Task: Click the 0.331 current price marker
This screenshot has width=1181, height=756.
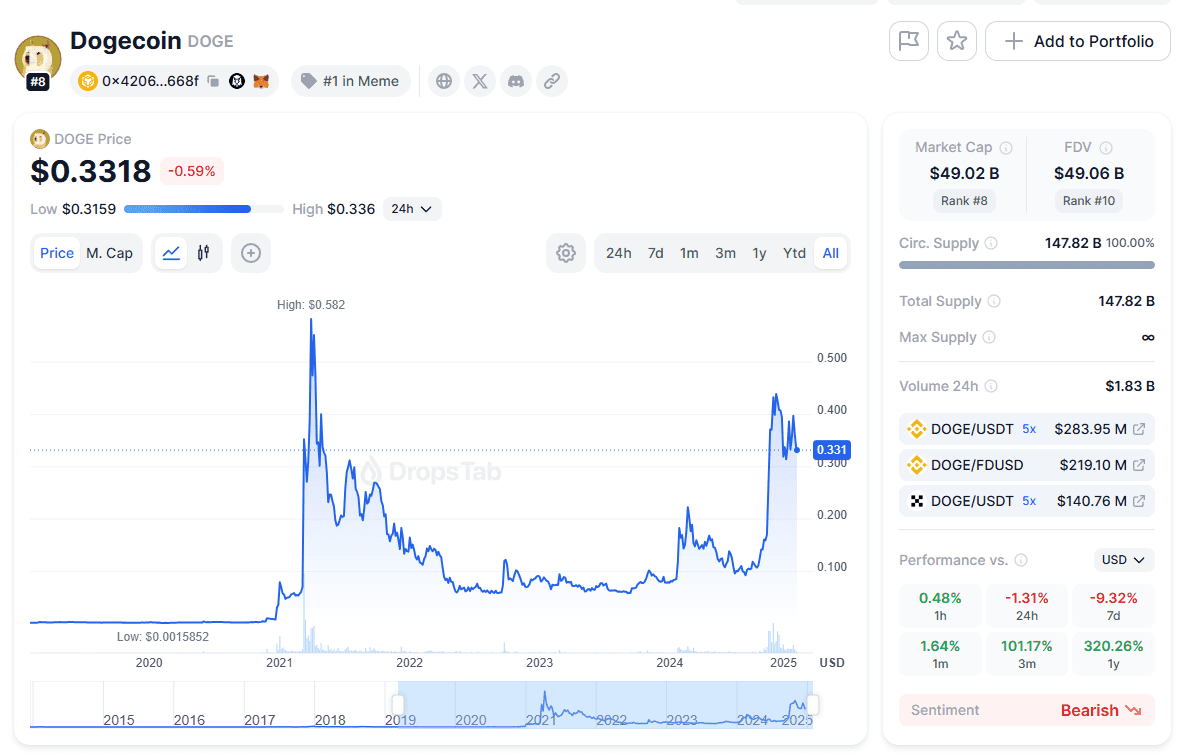Action: pyautogui.click(x=832, y=450)
